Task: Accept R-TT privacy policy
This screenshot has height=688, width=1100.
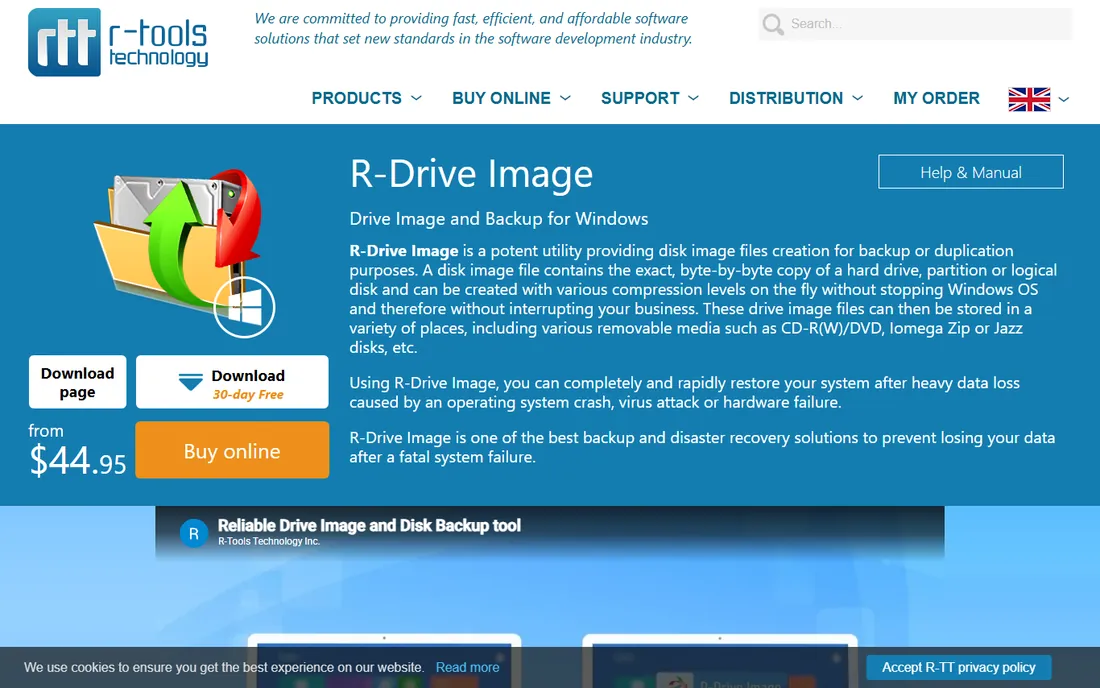Action: [x=958, y=667]
